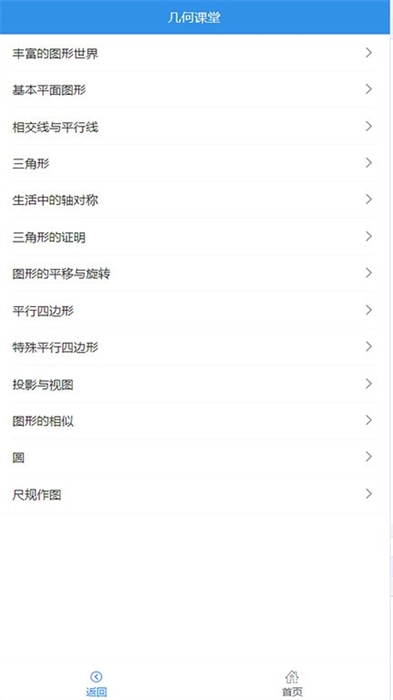Open the 尺规作图 chapter entry
The height and width of the screenshot is (700, 393).
tap(194, 495)
